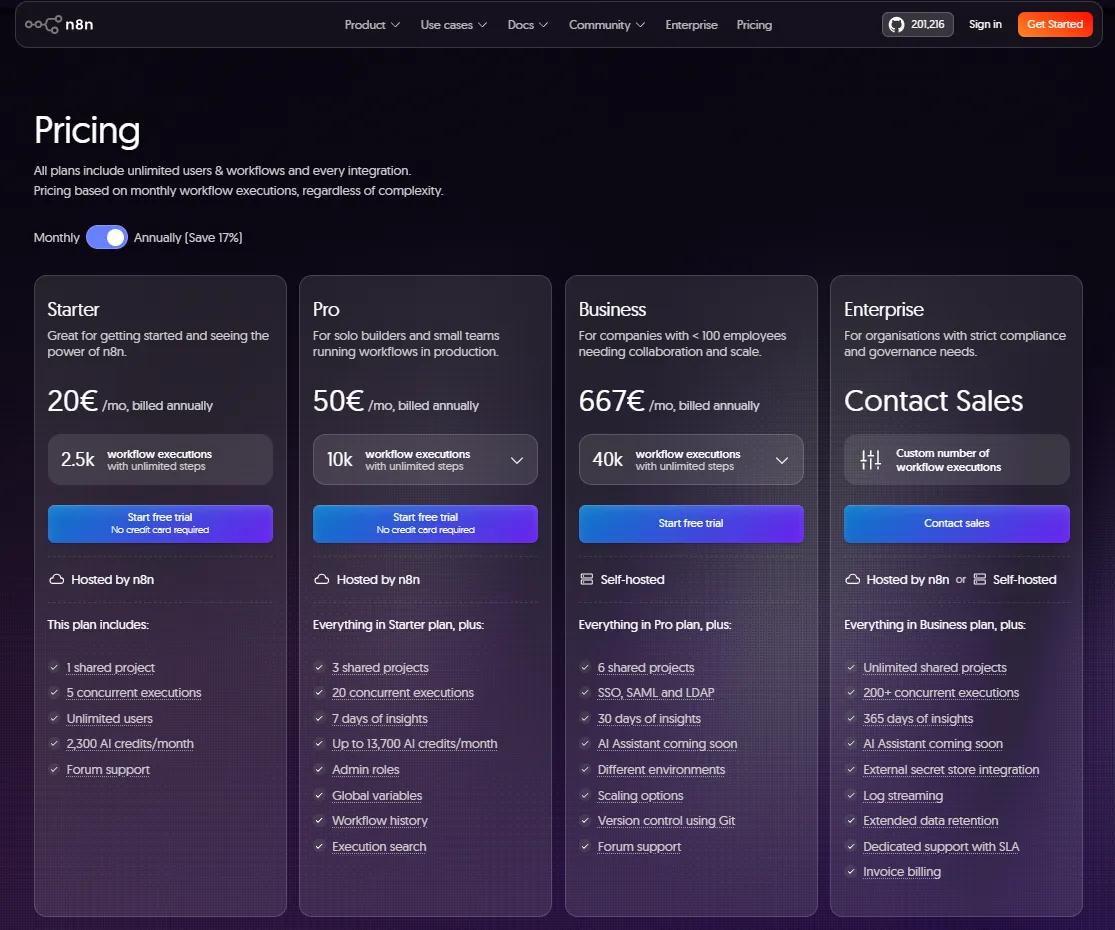Click cloud icon beside Pro Hosted by n8n
Screen dimensions: 1115x930
(321, 579)
